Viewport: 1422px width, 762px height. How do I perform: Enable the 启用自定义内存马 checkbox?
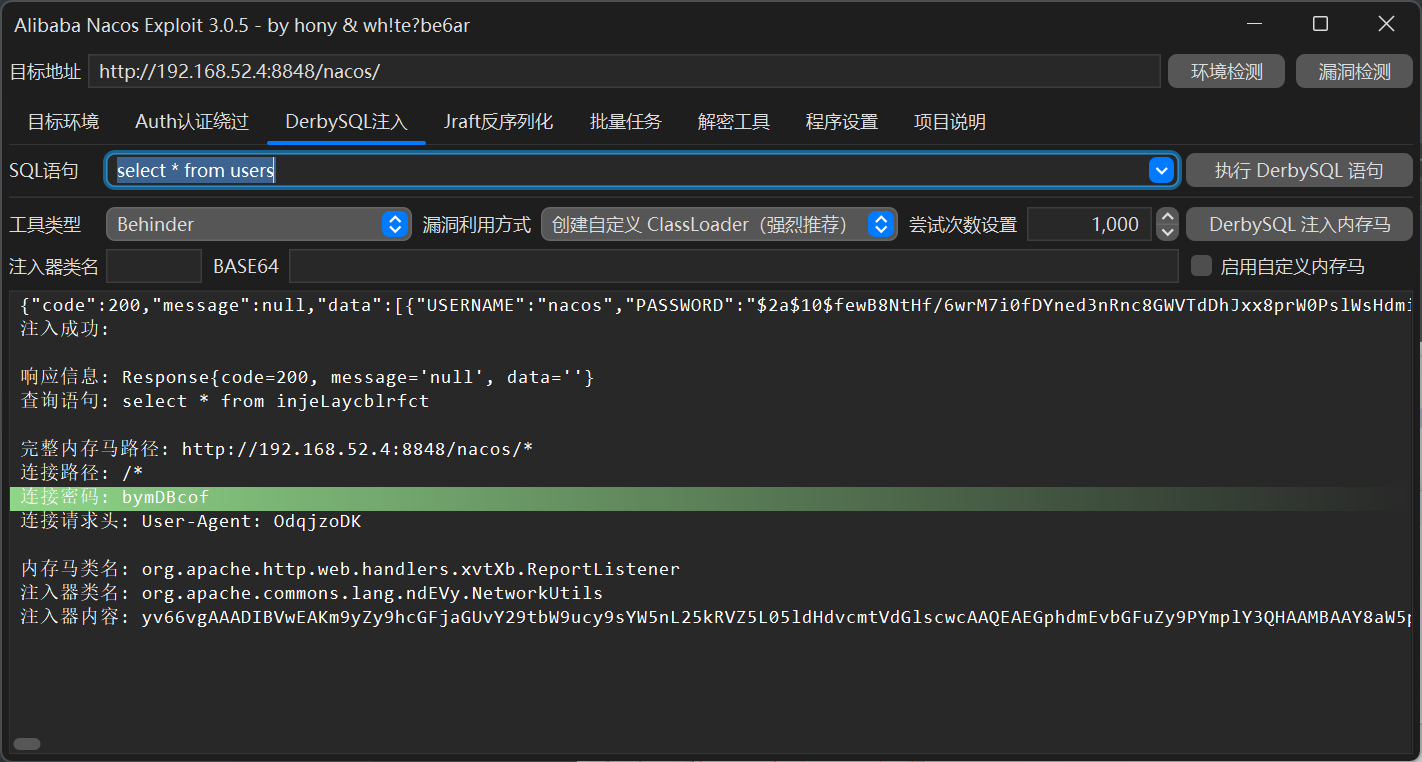(x=1202, y=266)
